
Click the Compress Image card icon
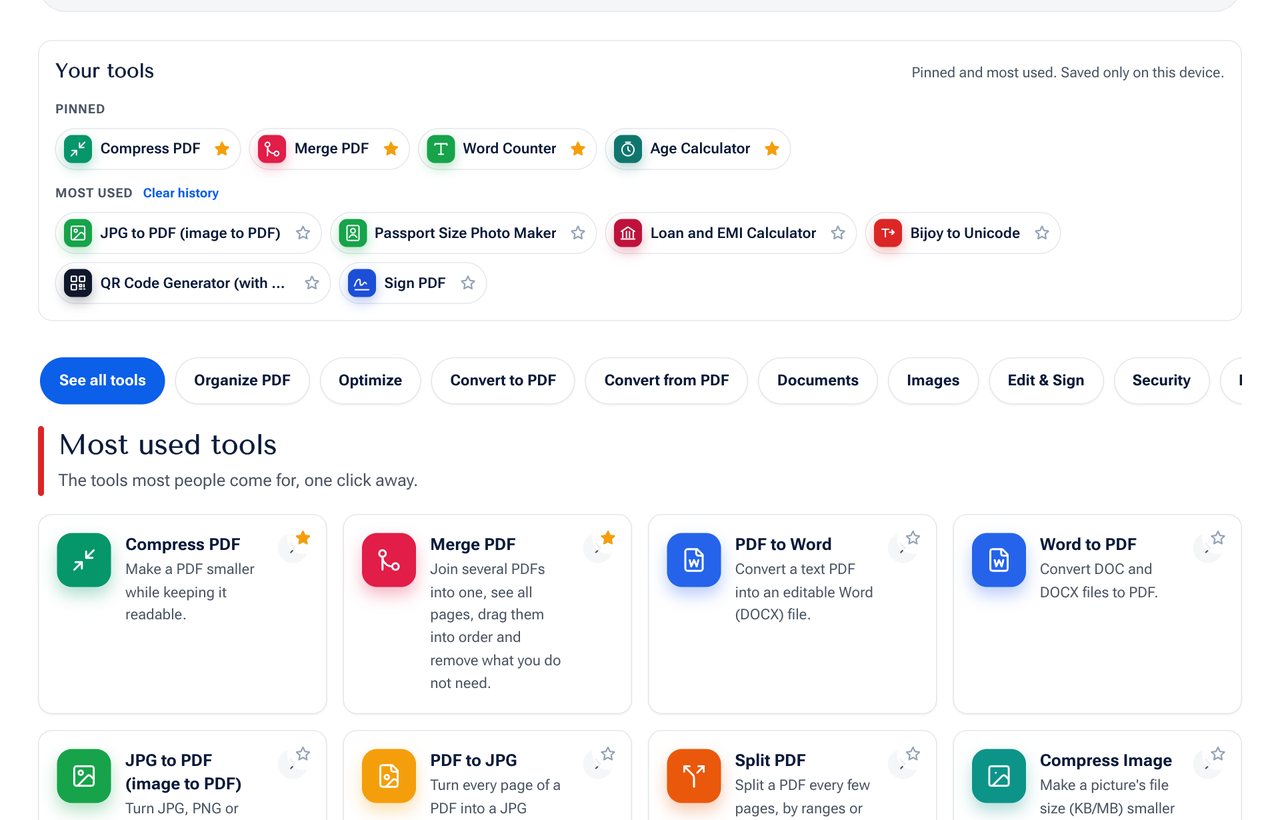point(999,776)
